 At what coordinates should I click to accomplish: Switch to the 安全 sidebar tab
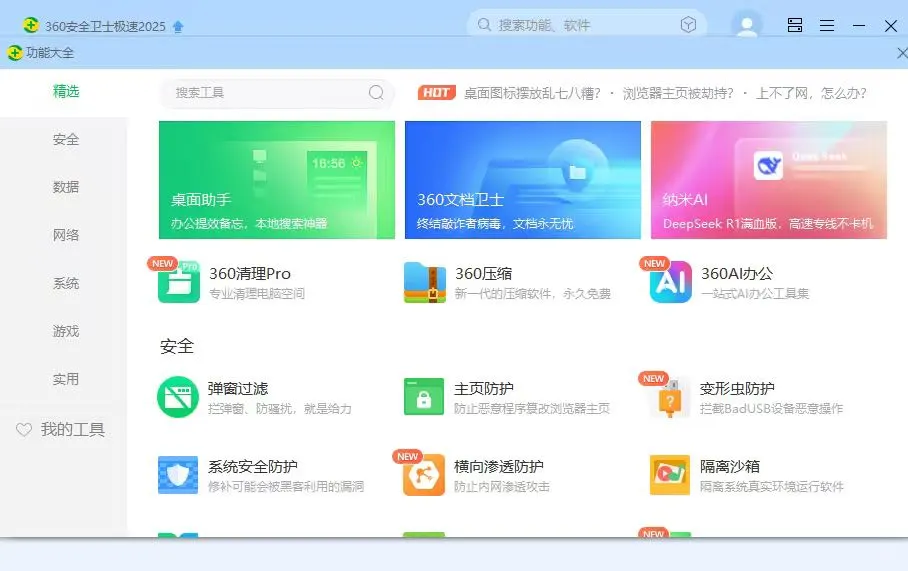(65, 140)
